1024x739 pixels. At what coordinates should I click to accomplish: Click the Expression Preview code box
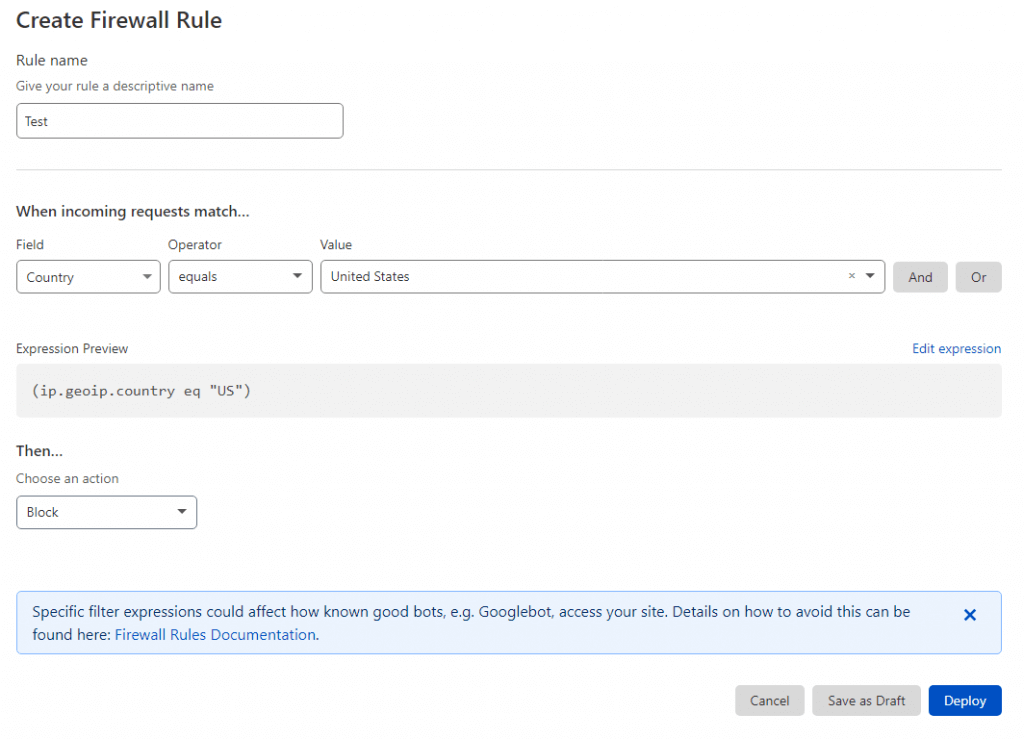coord(508,390)
